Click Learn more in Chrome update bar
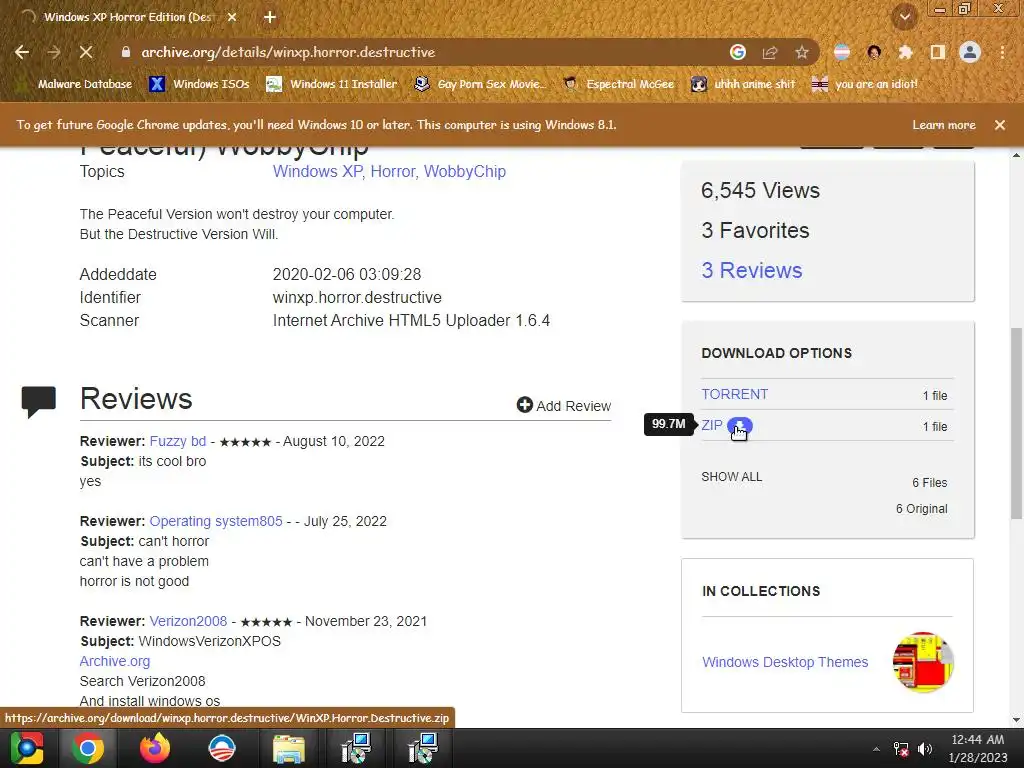 pos(944,125)
